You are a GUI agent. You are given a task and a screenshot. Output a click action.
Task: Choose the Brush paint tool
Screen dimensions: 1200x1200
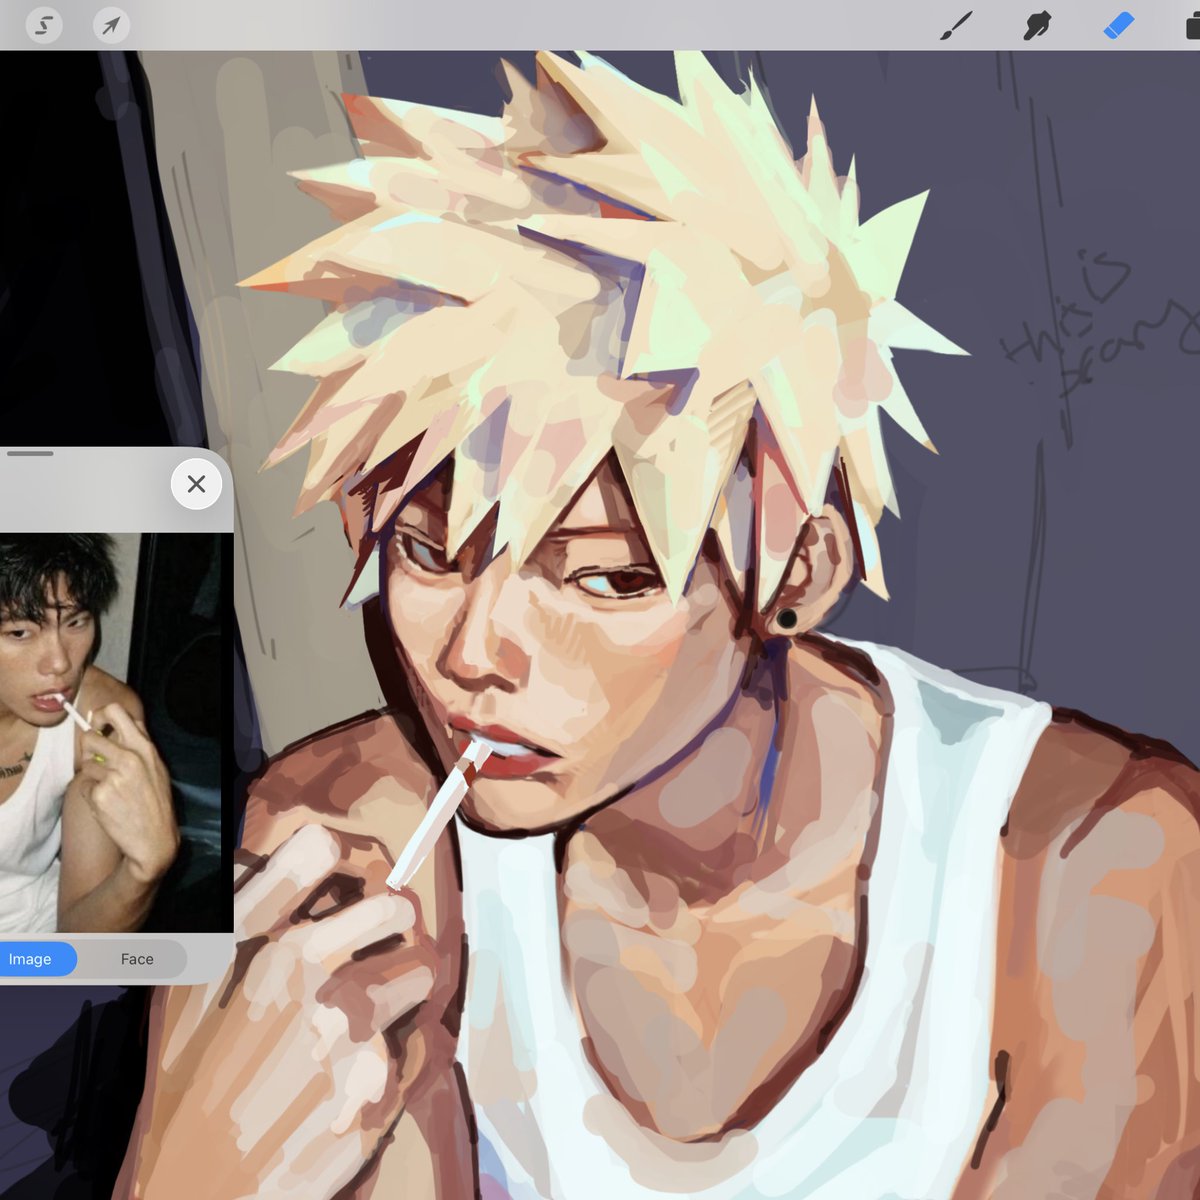(956, 25)
